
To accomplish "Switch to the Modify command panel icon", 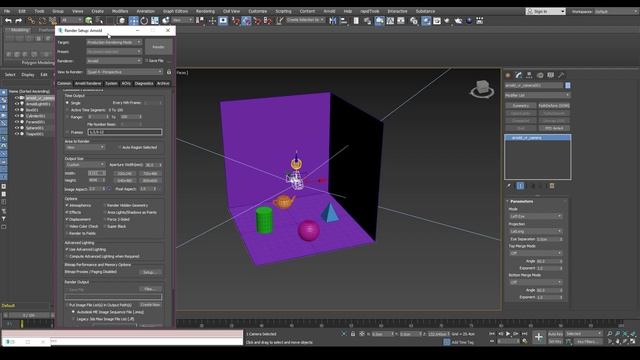I will tap(518, 75).
